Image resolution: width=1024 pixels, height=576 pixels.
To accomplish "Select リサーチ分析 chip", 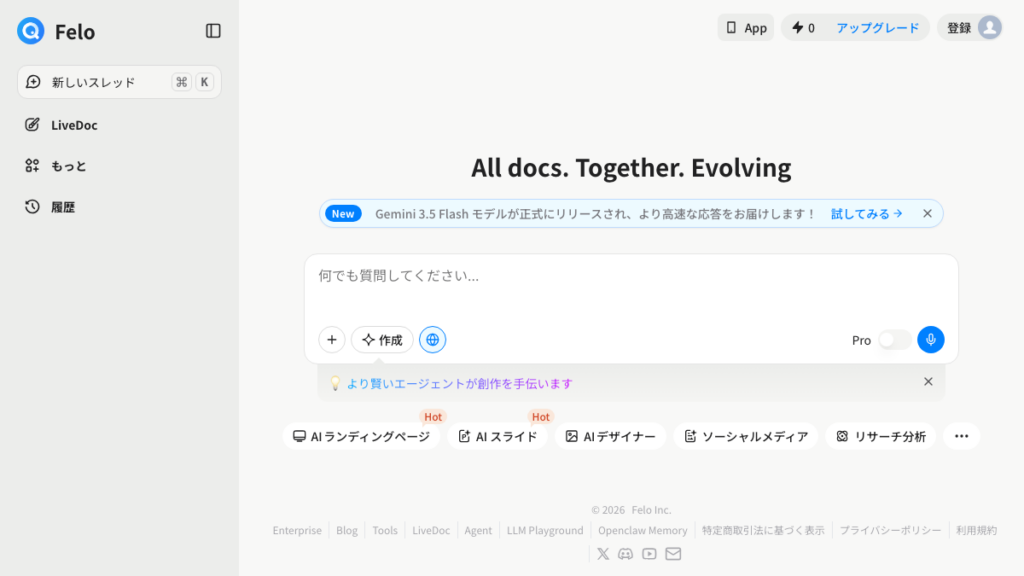I will 880,436.
